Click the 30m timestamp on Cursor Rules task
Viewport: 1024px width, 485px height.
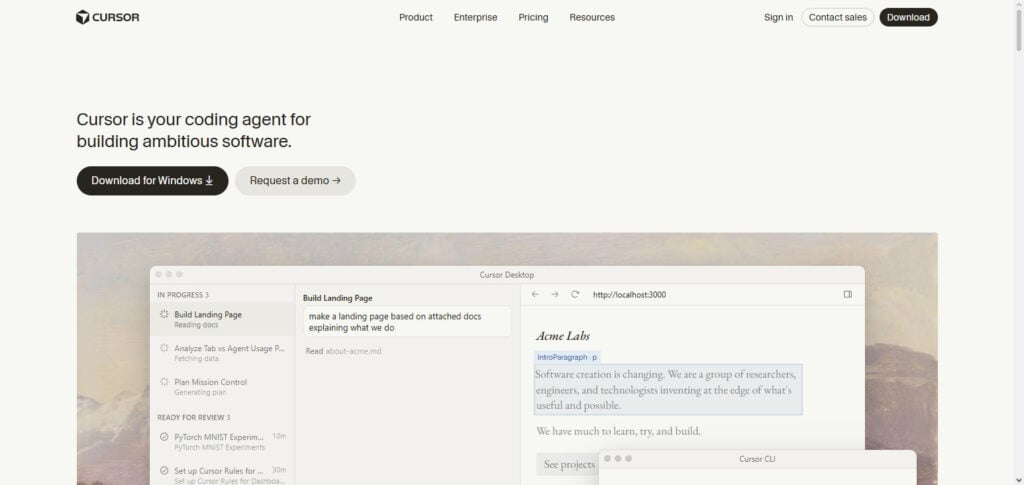point(279,470)
